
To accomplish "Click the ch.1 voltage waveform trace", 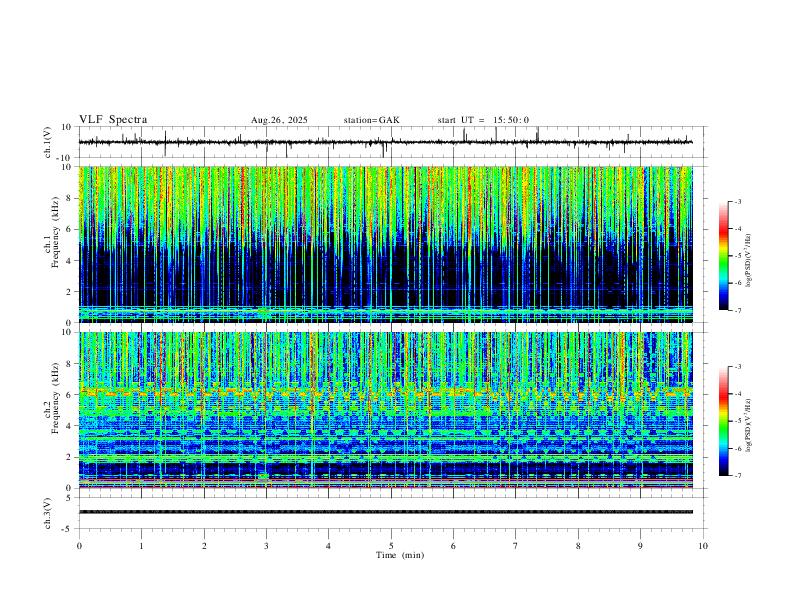I will pyautogui.click(x=386, y=142).
